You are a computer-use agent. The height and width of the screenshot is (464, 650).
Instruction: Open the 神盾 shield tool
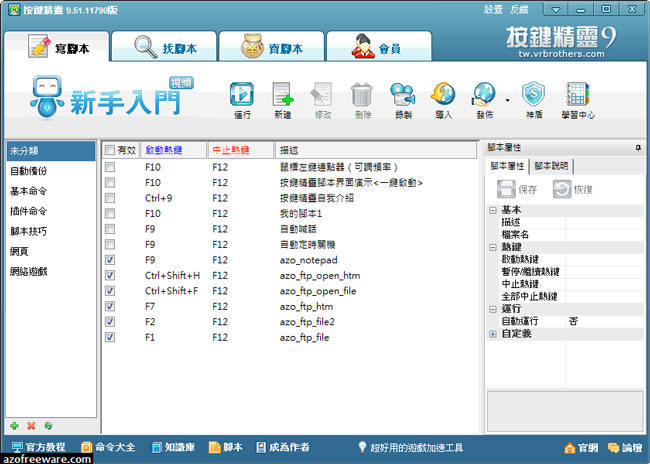pyautogui.click(x=534, y=98)
